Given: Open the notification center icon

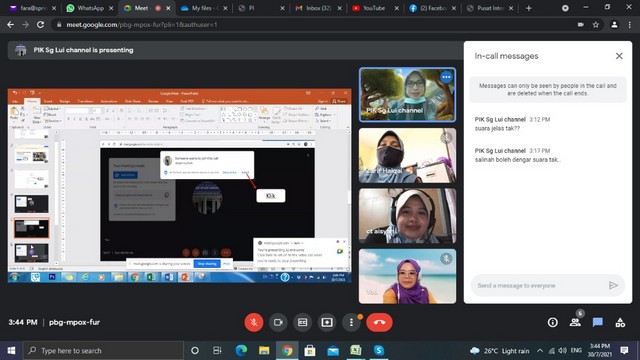Looking at the screenshot, I should [x=624, y=350].
